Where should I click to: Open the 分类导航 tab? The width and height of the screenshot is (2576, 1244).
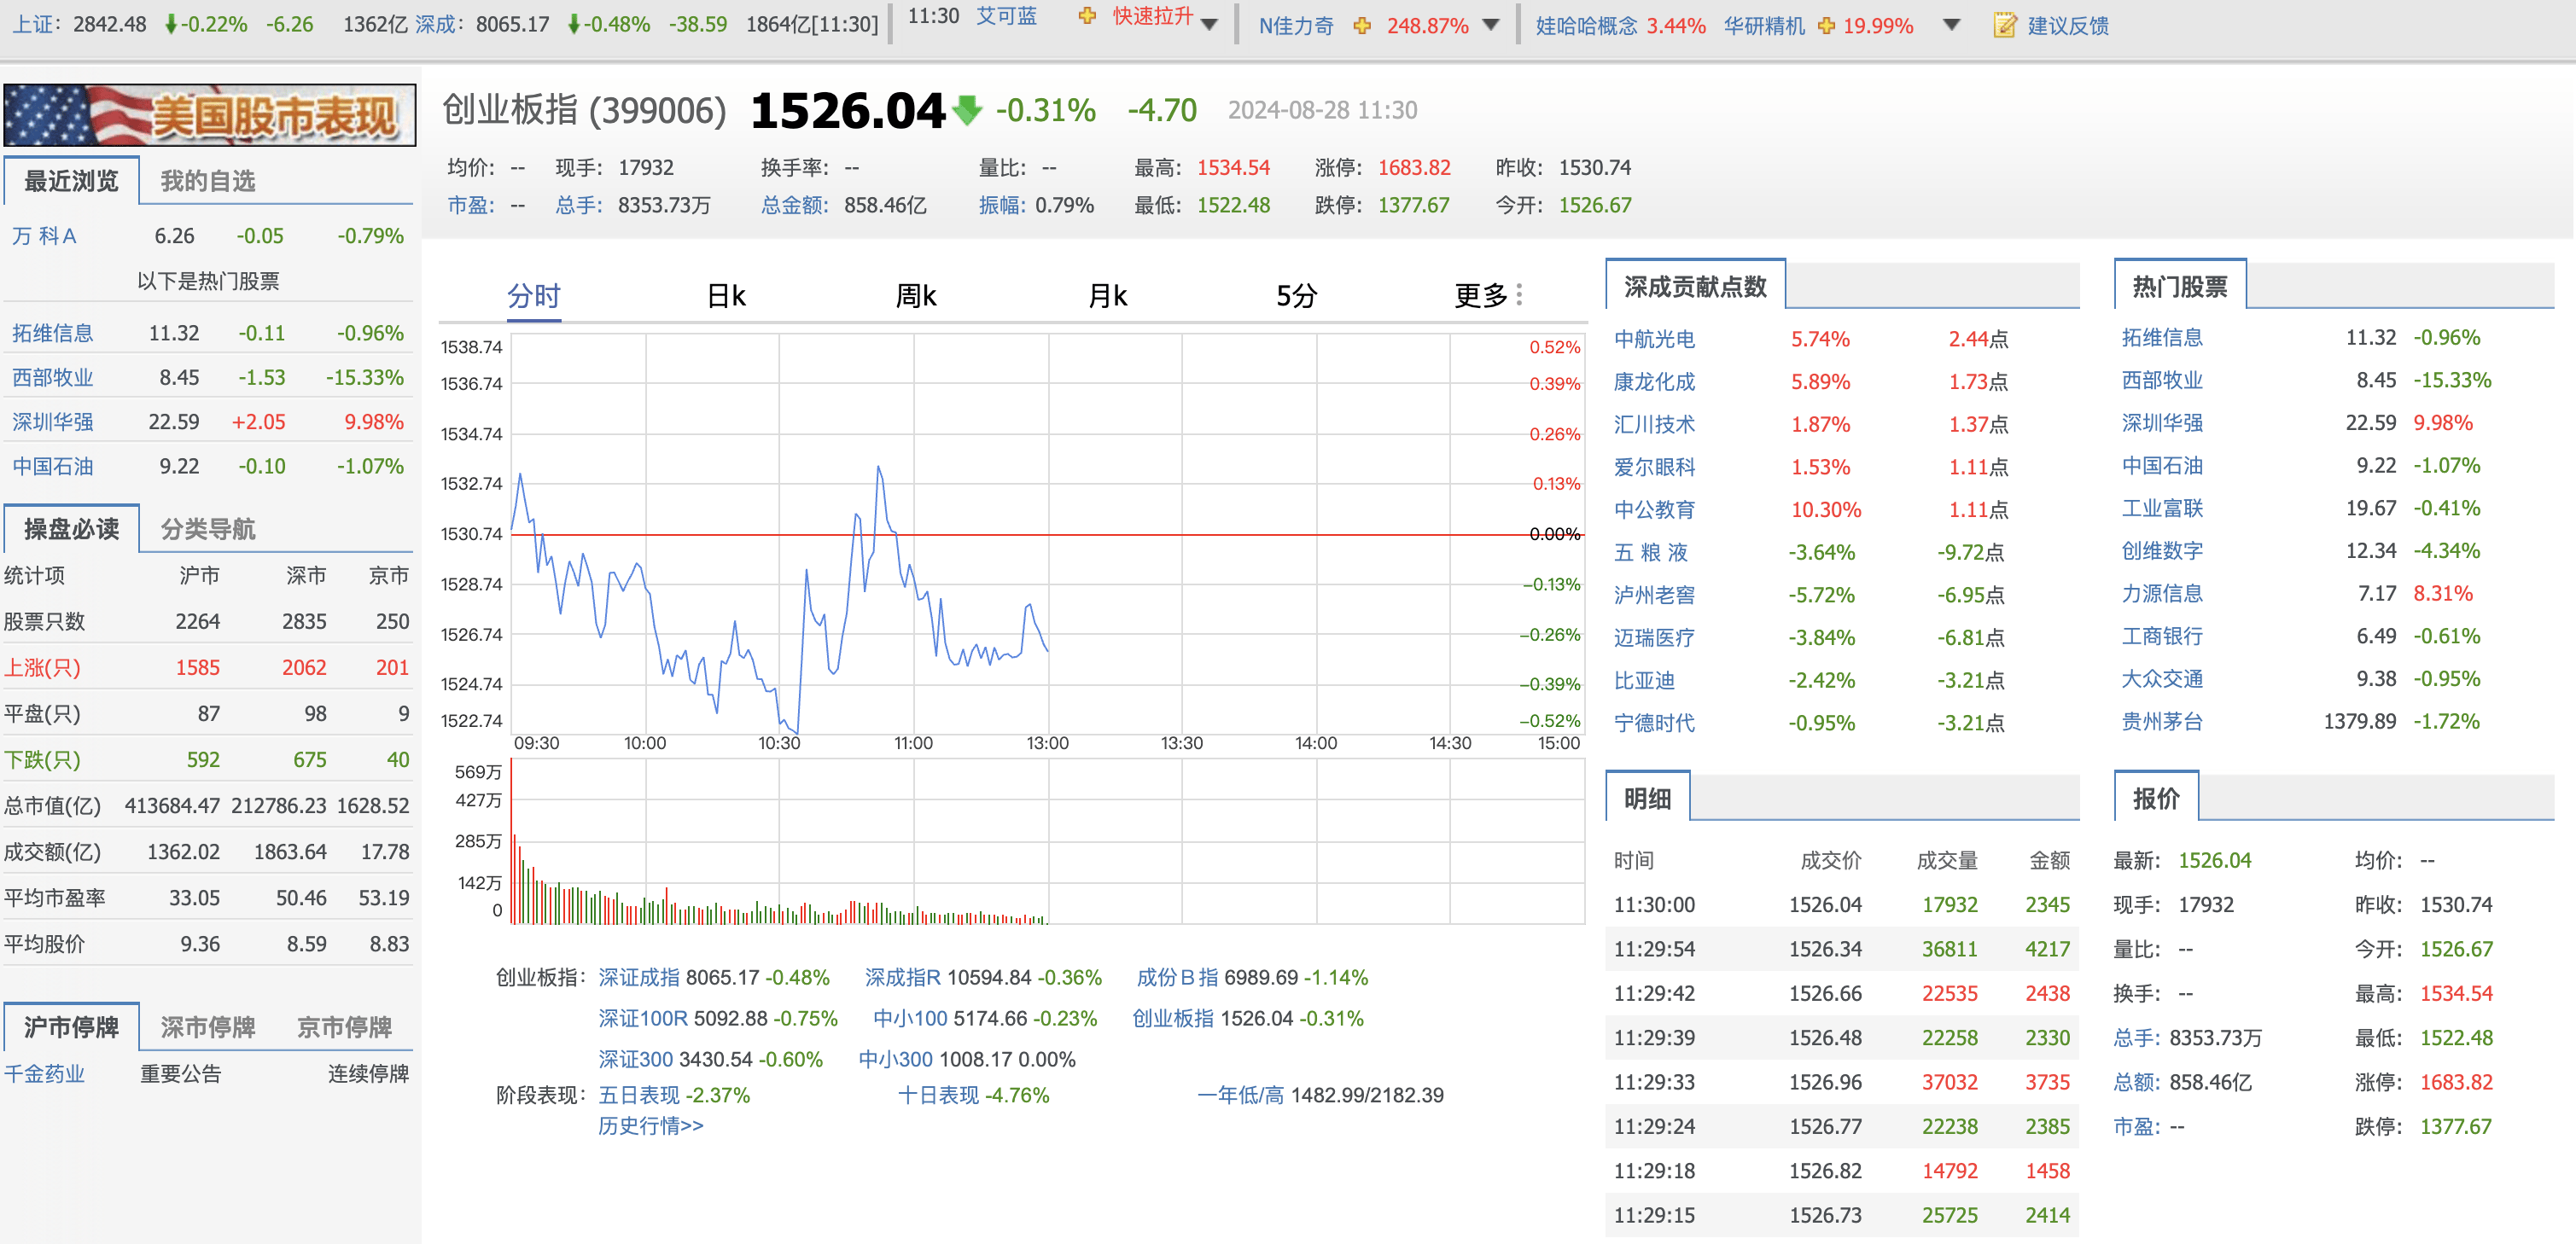pyautogui.click(x=208, y=529)
